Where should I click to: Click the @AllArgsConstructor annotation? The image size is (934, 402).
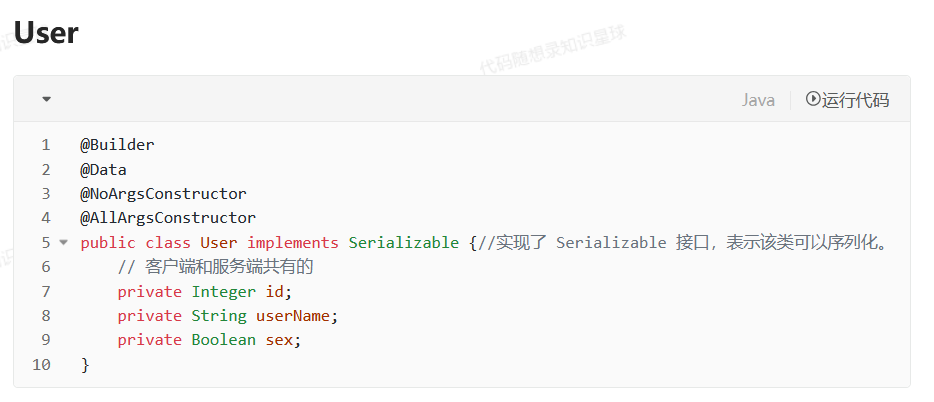coord(168,218)
